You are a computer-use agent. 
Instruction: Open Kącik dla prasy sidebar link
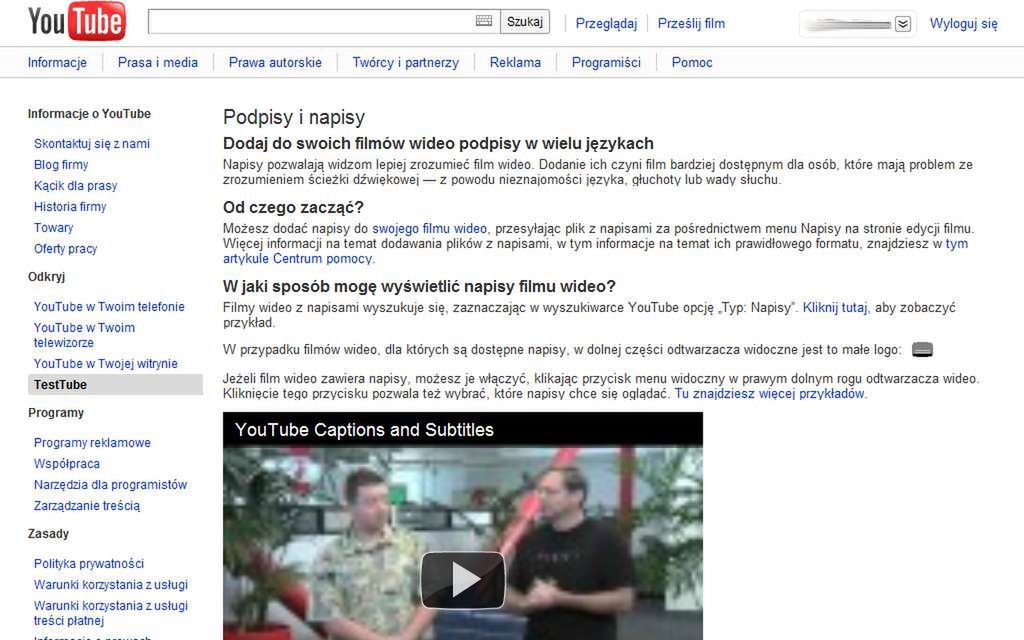[76, 185]
